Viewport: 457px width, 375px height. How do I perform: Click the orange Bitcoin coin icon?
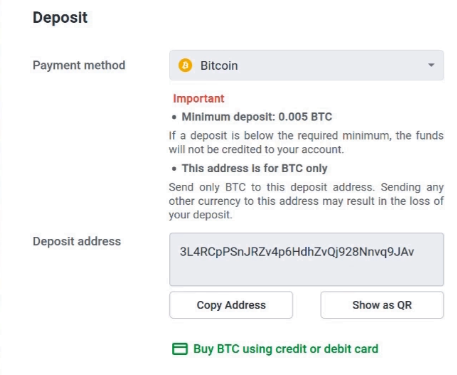click(185, 65)
